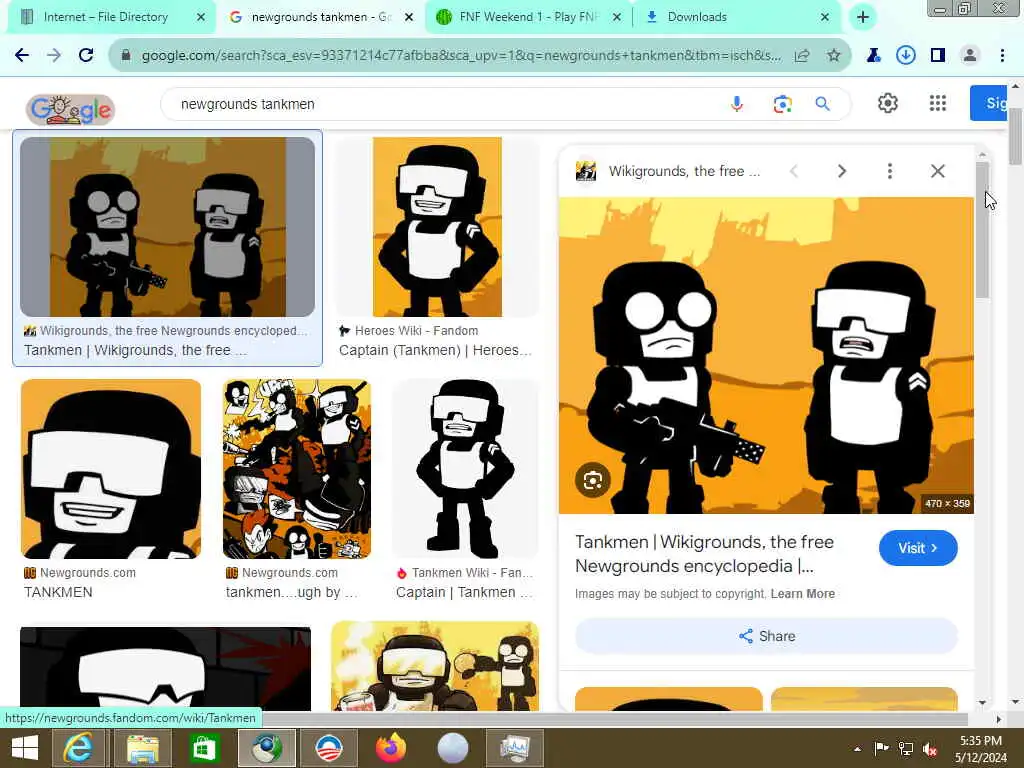Open the Tankmen Wikigrounds title link
This screenshot has width=1024, height=768.
[x=704, y=554]
